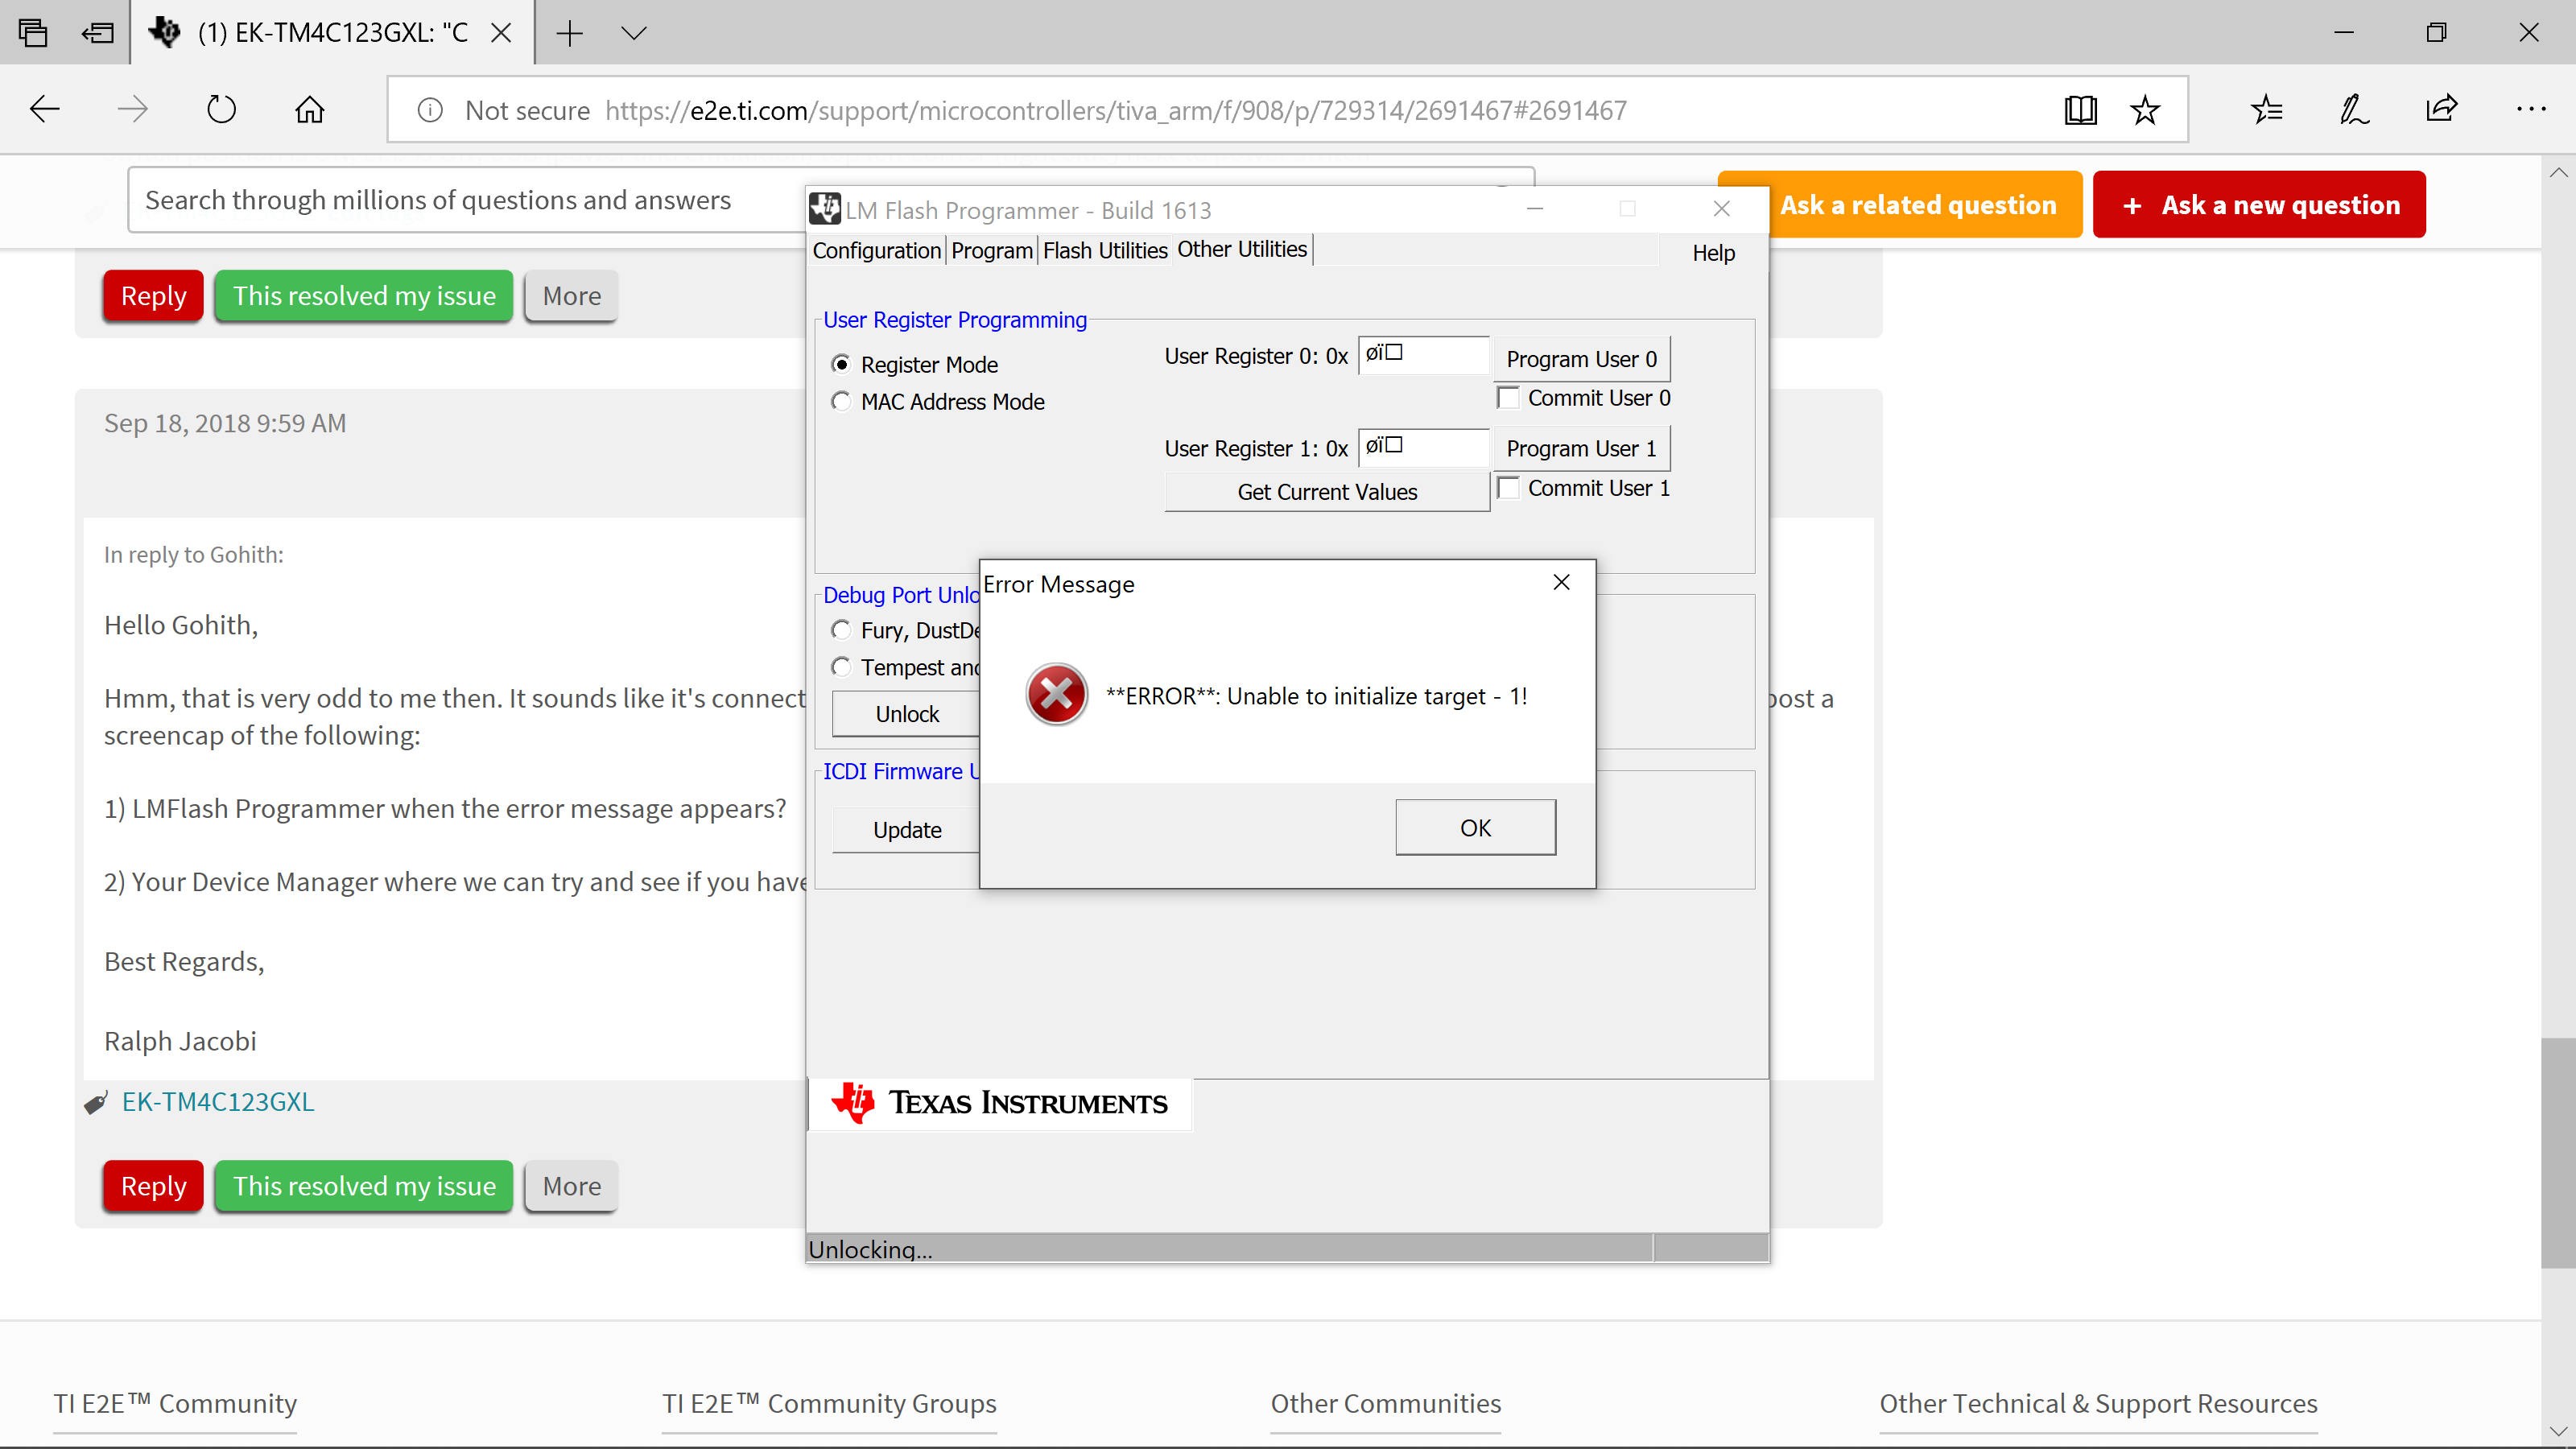Select the Tempest radio option
This screenshot has width=2576, height=1449.
pos(841,666)
